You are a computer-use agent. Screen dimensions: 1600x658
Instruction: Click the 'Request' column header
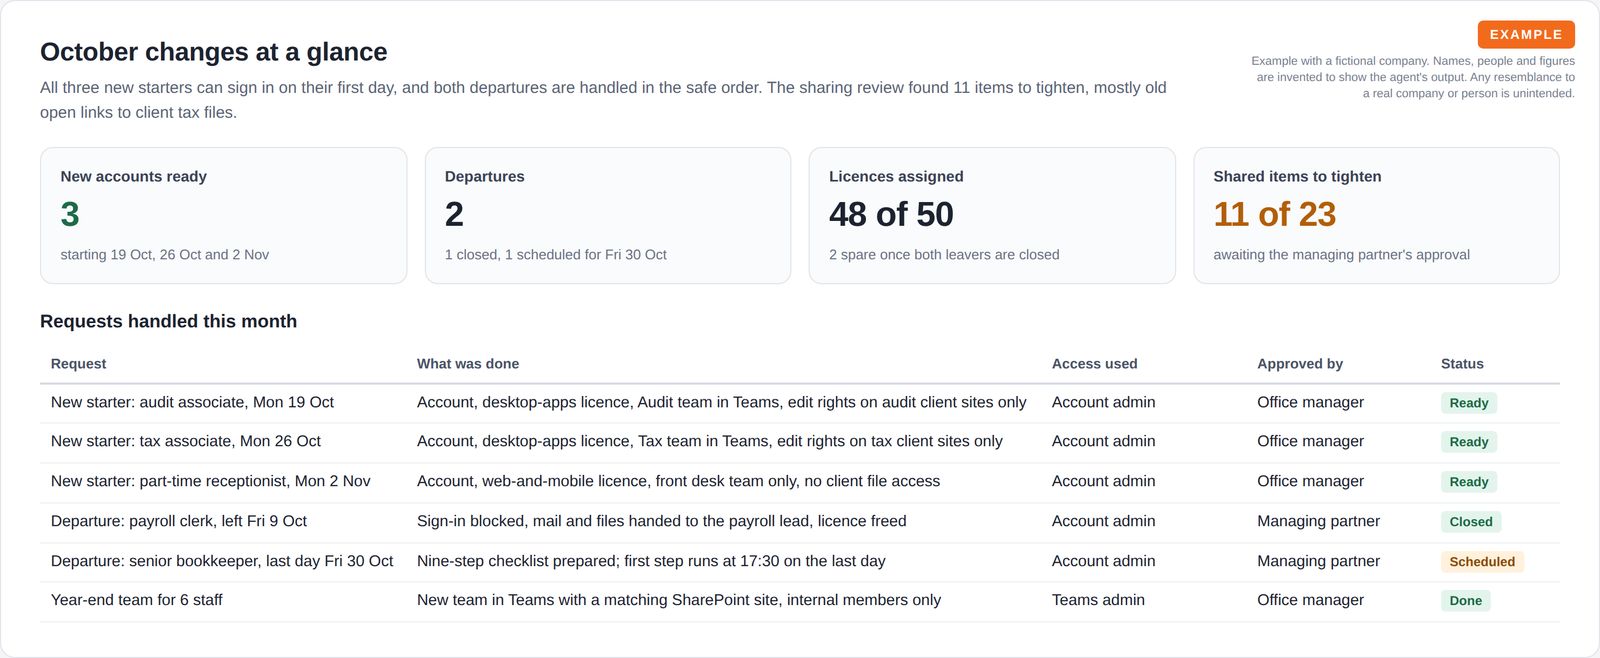78,364
